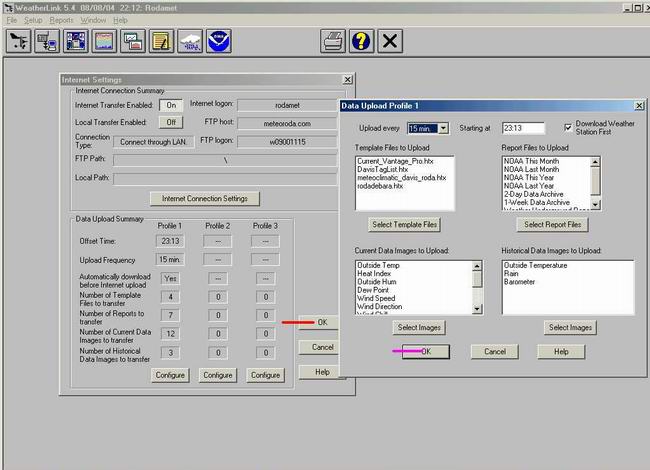Click the NOAA report toolbar icon
650x470 pixels.
[x=218, y=41]
